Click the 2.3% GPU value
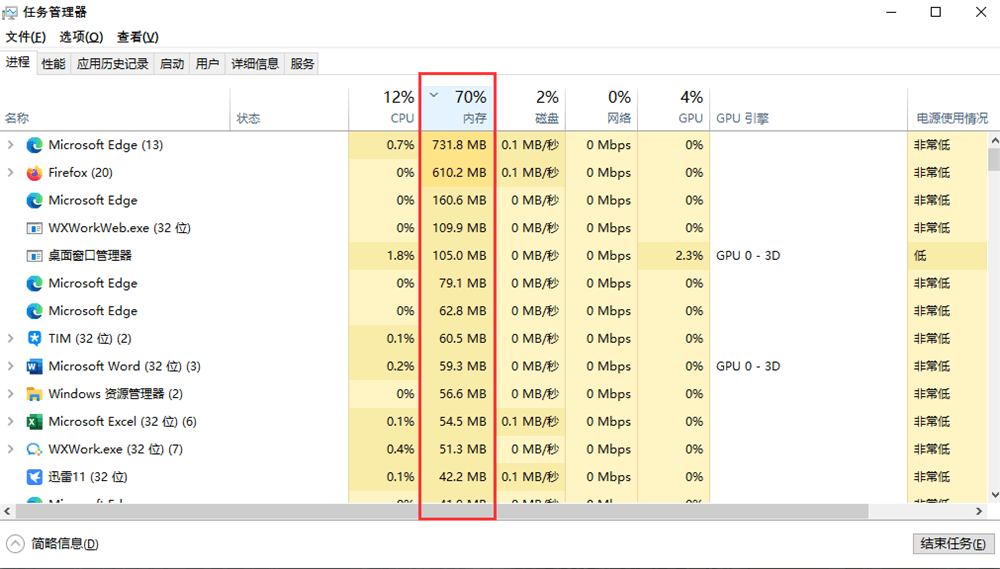1000x569 pixels. tap(689, 256)
